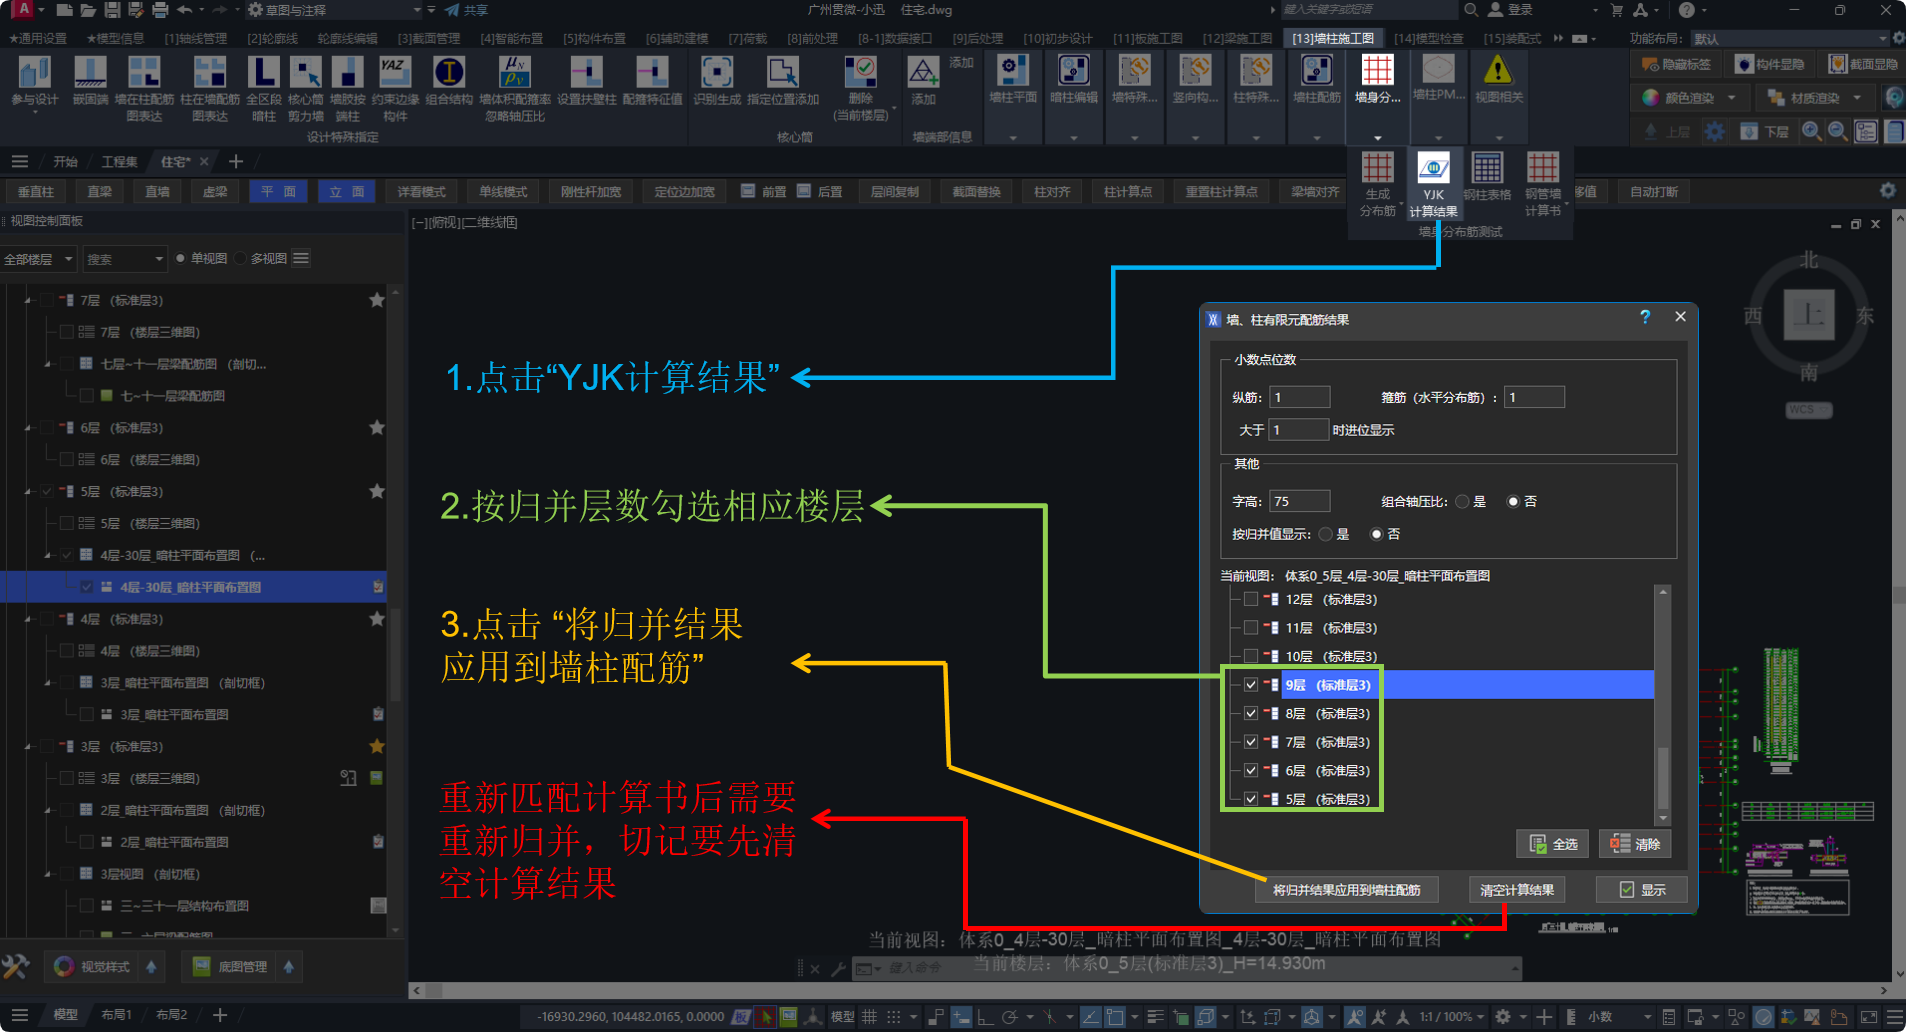The width and height of the screenshot is (1906, 1032).
Task: Click the 暗柱编辑 icon
Action: point(1074,71)
